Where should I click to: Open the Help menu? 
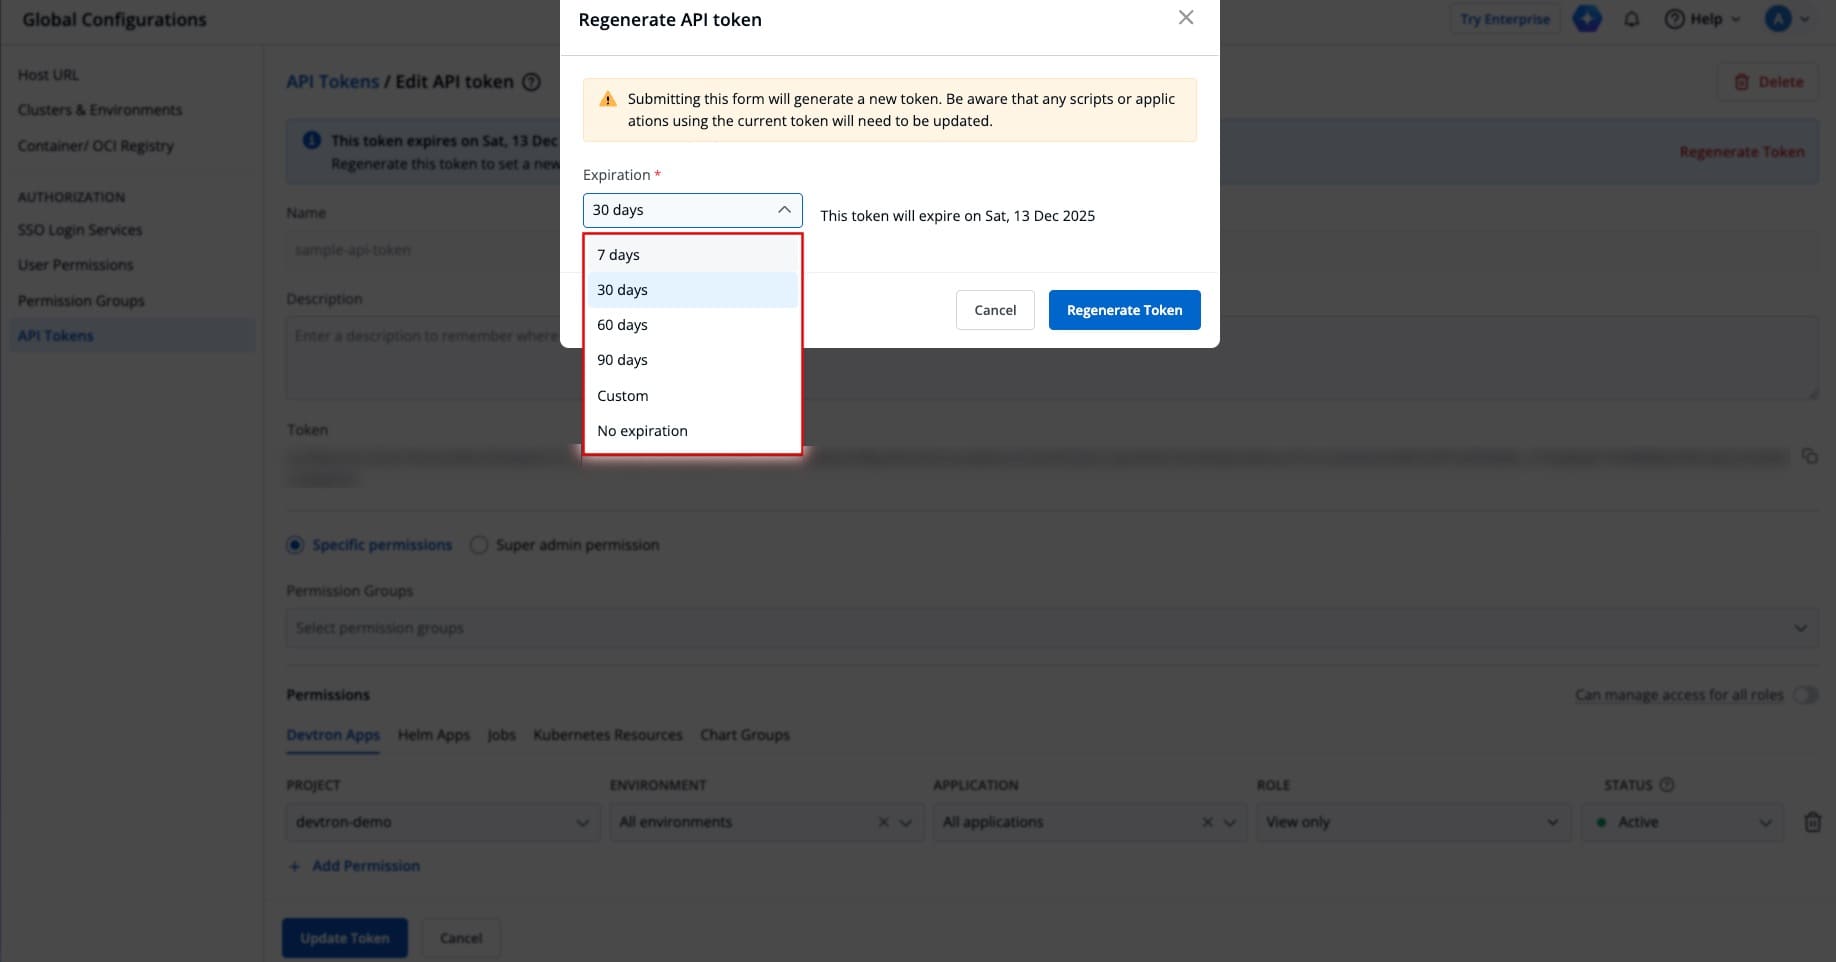tap(1702, 19)
